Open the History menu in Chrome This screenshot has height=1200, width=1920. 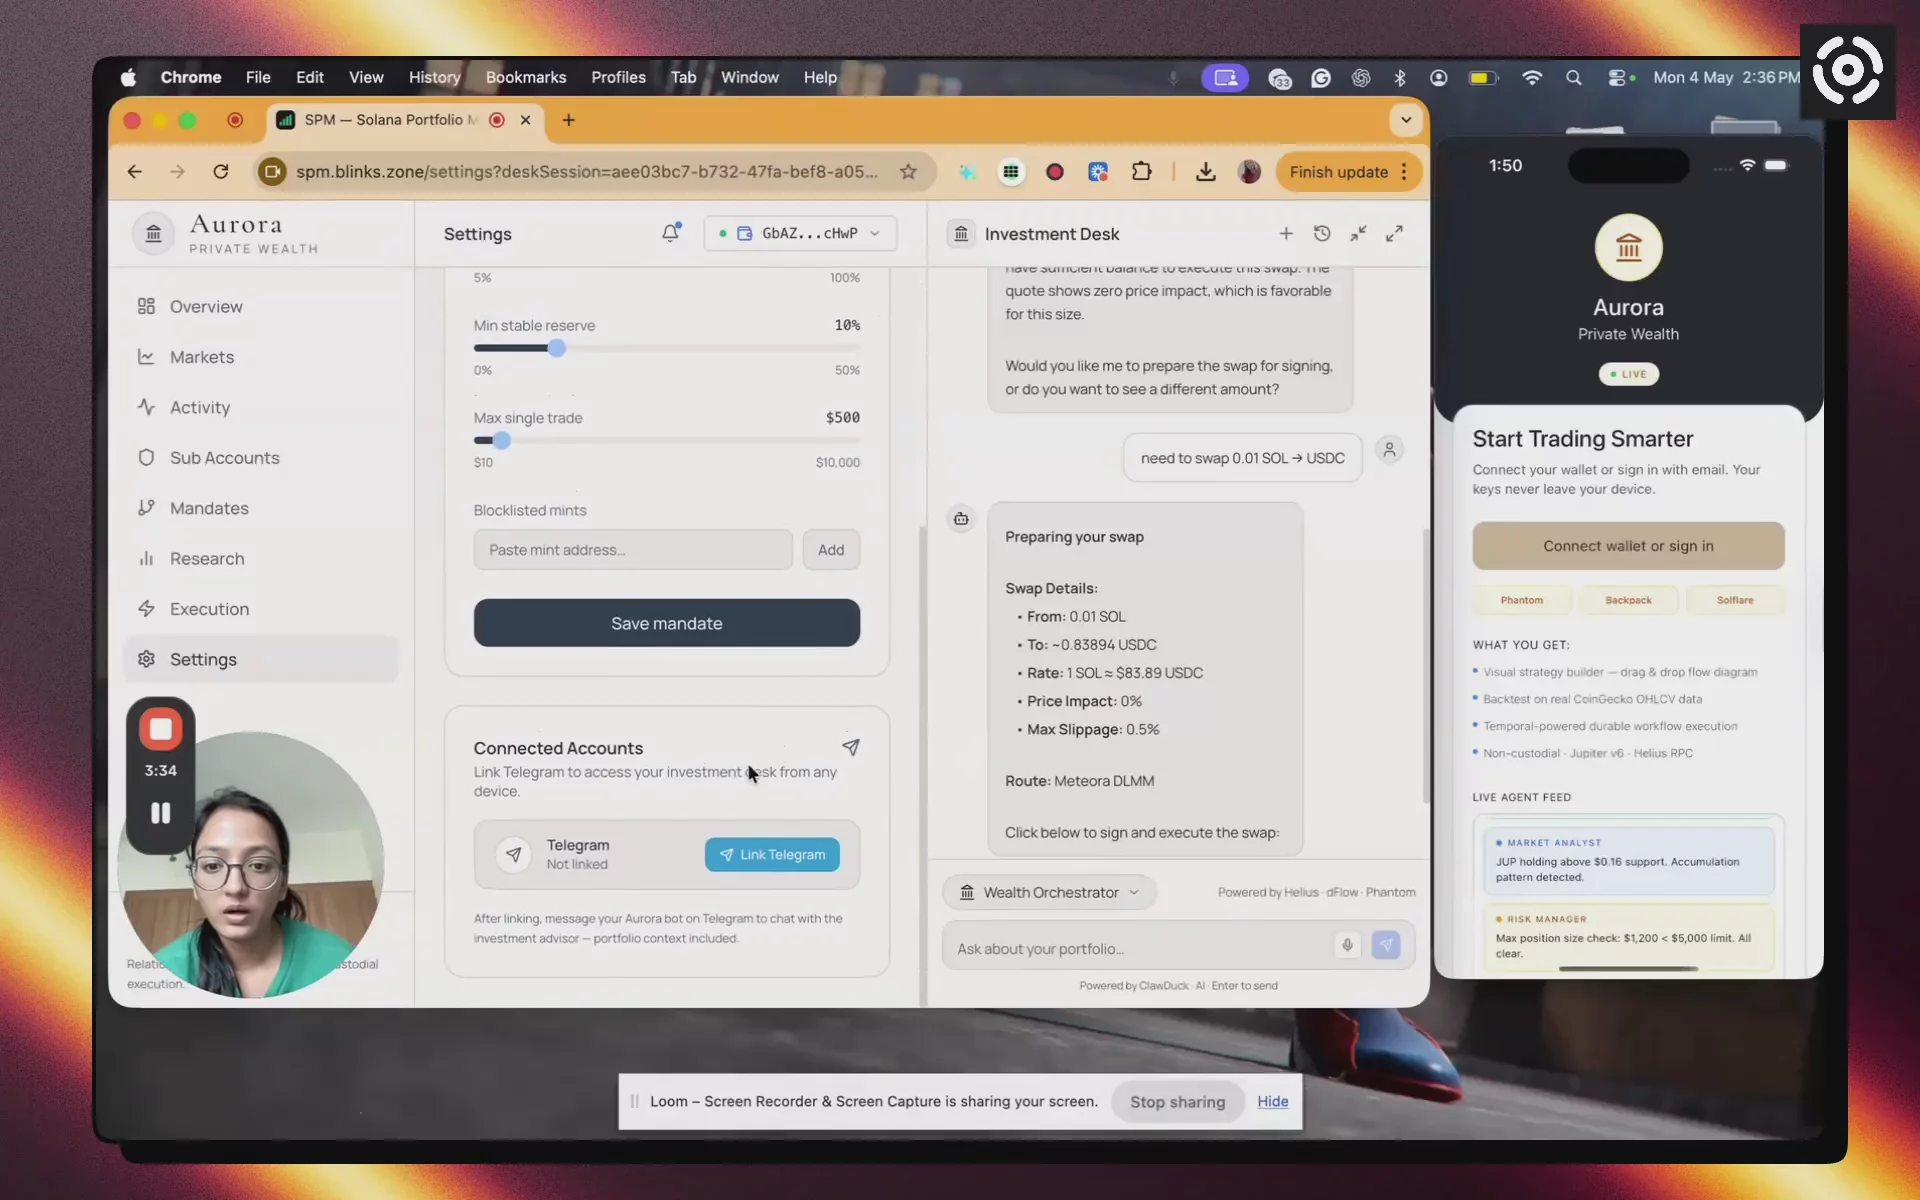(434, 77)
